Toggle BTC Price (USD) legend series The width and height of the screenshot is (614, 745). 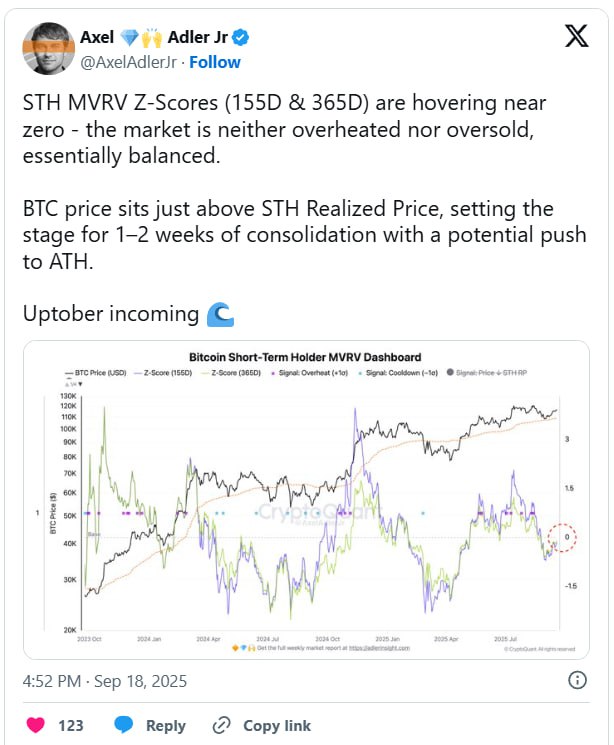click(96, 373)
